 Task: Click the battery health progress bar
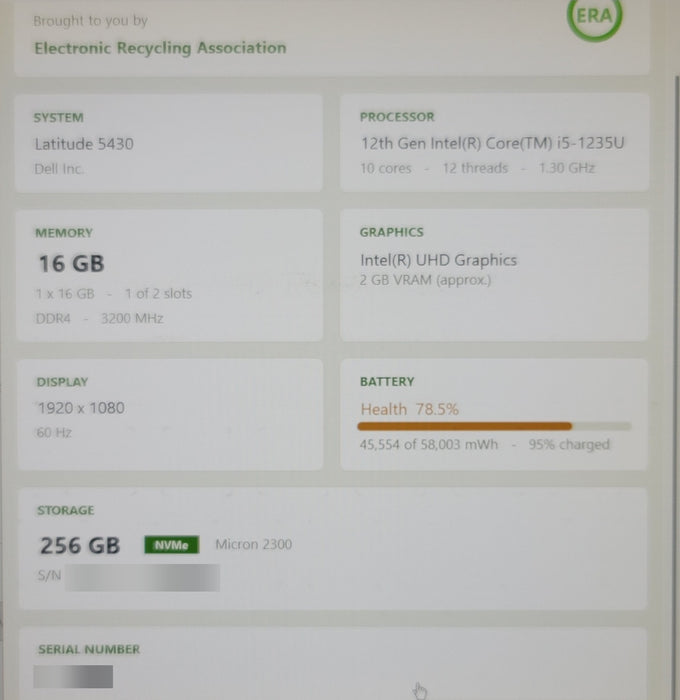tap(494, 426)
